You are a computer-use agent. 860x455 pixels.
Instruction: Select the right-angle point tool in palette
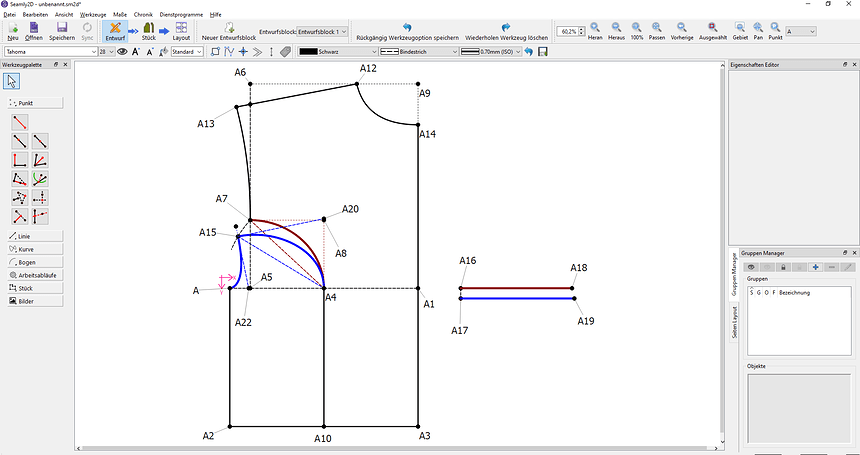click(20, 160)
